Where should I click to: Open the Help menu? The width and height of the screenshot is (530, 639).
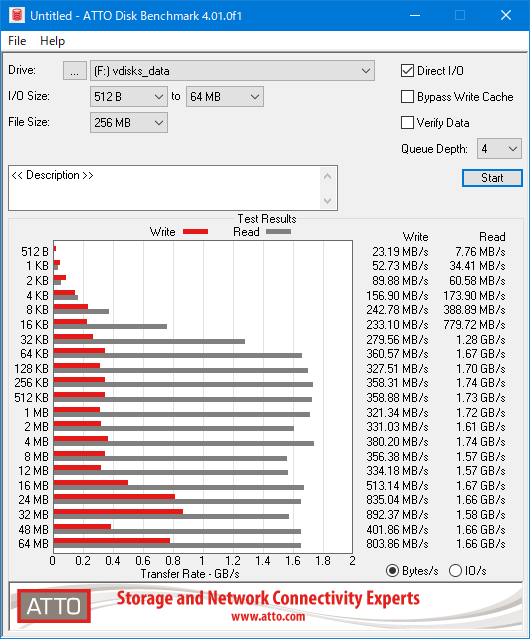coord(52,41)
